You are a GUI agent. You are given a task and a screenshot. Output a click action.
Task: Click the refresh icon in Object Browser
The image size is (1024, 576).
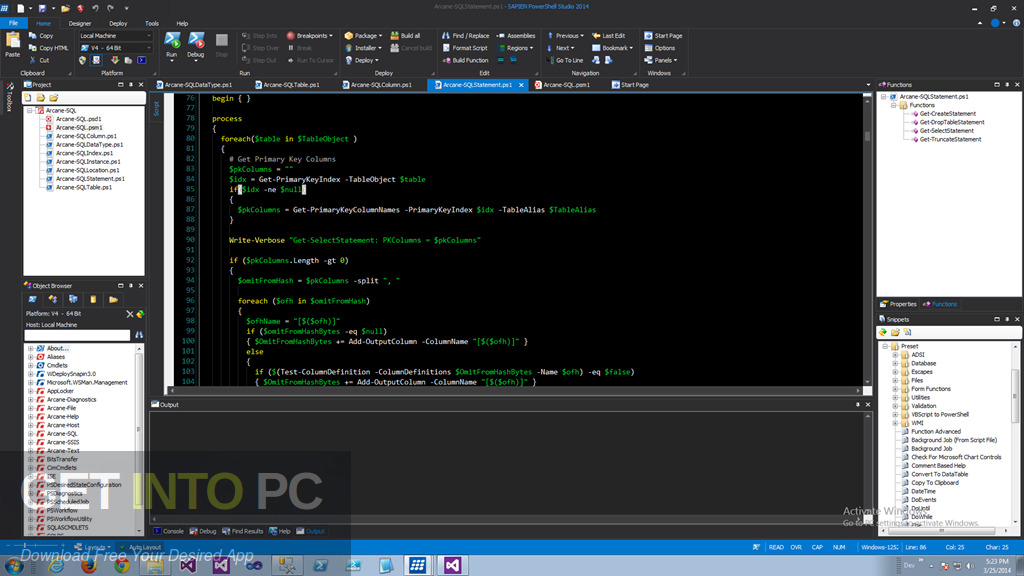pyautogui.click(x=140, y=314)
